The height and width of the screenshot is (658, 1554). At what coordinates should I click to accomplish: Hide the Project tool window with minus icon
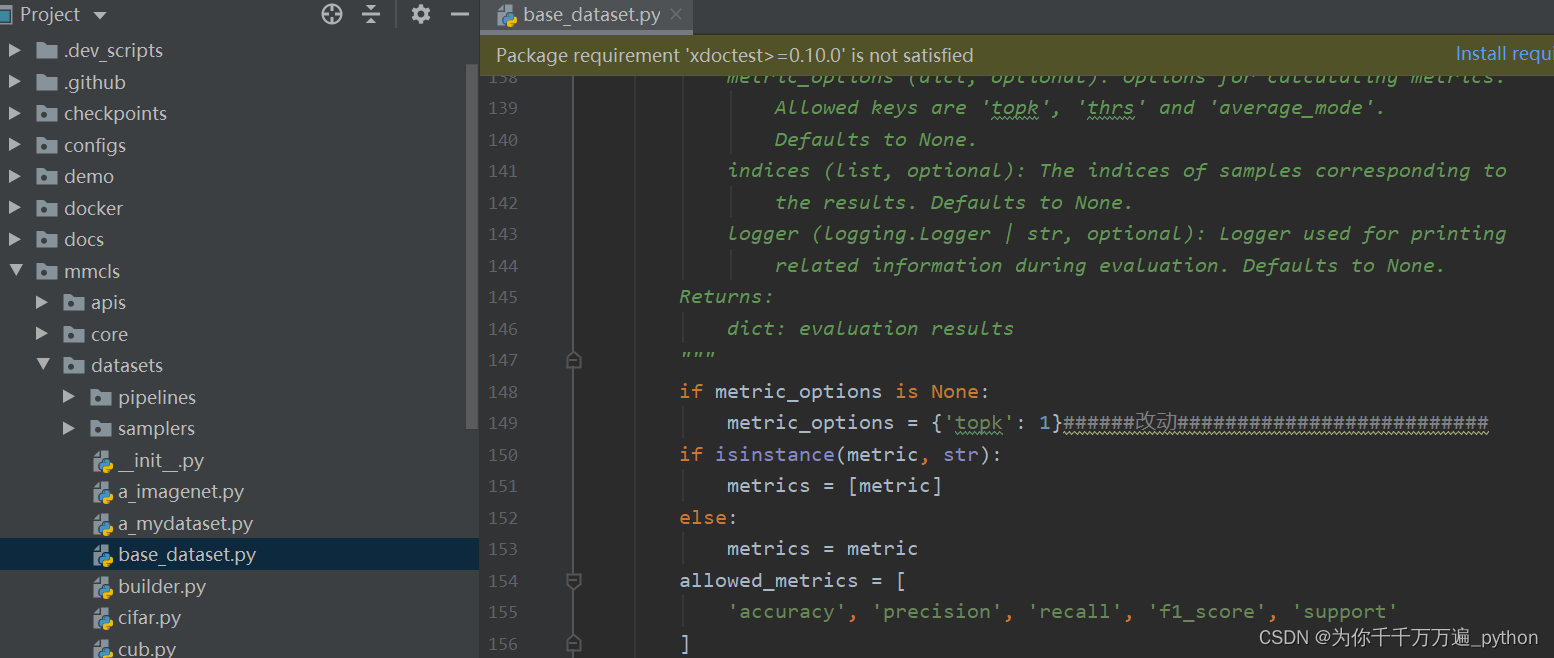460,14
